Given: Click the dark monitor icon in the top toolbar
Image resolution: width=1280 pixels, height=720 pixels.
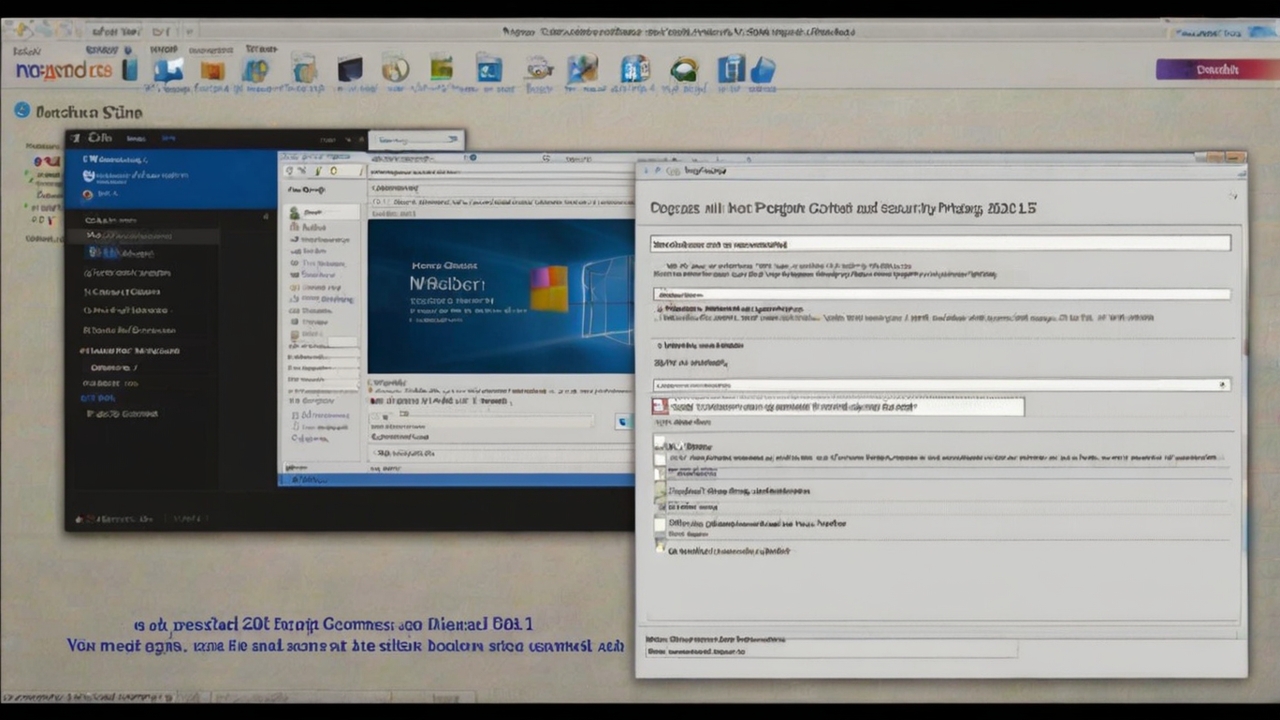Looking at the screenshot, I should pyautogui.click(x=350, y=69).
